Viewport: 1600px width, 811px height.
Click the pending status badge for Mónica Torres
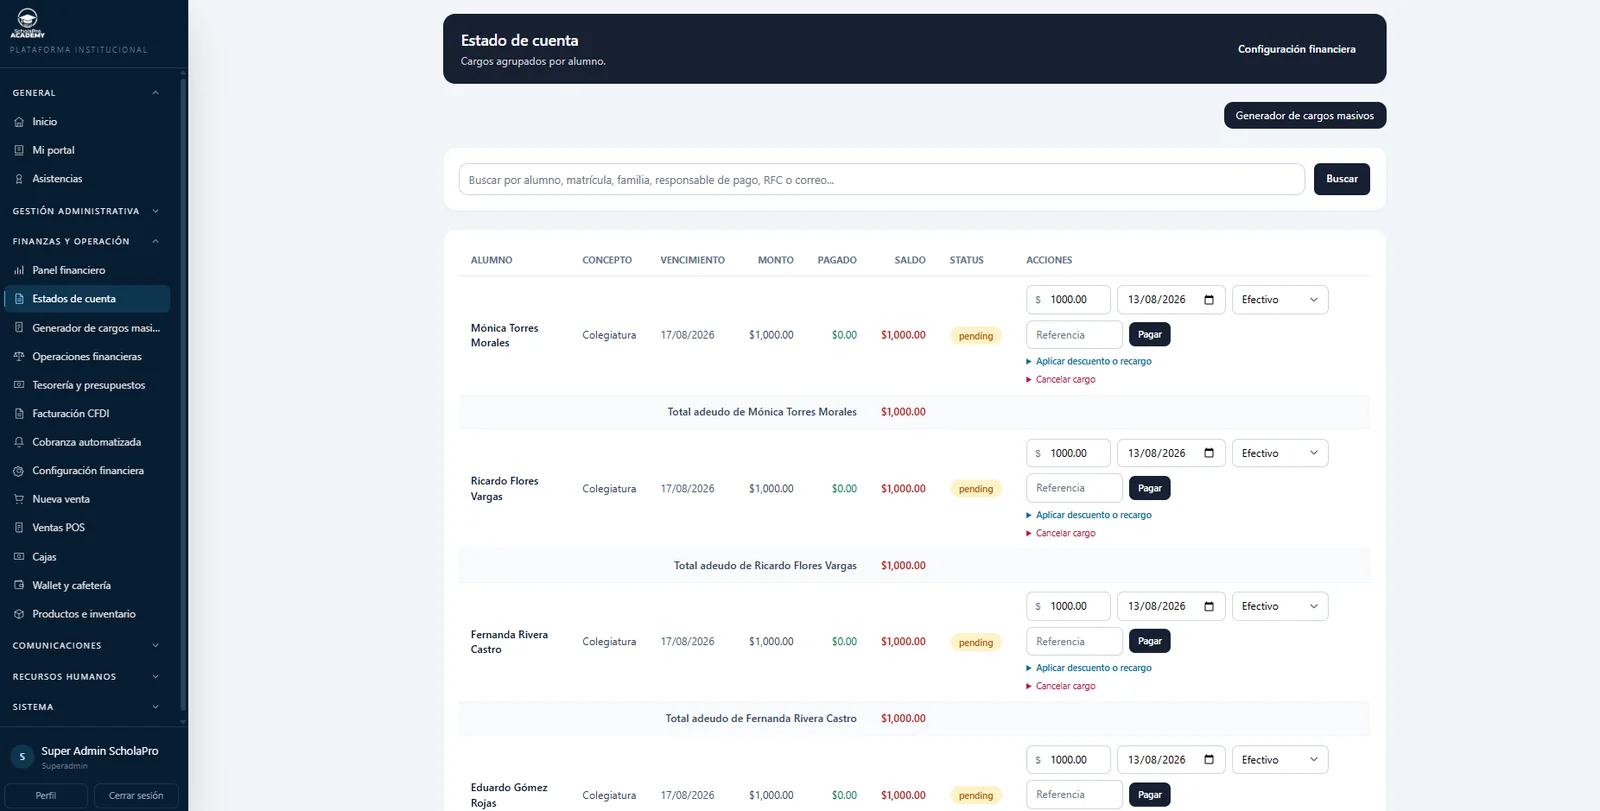click(976, 336)
